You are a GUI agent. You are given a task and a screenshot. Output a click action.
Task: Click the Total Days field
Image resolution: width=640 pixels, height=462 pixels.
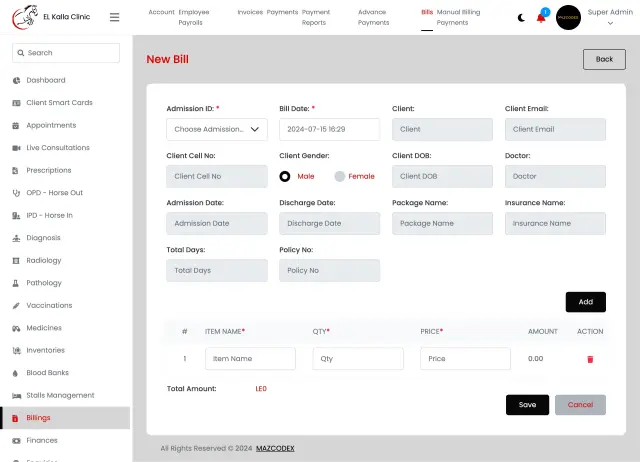coord(217,271)
